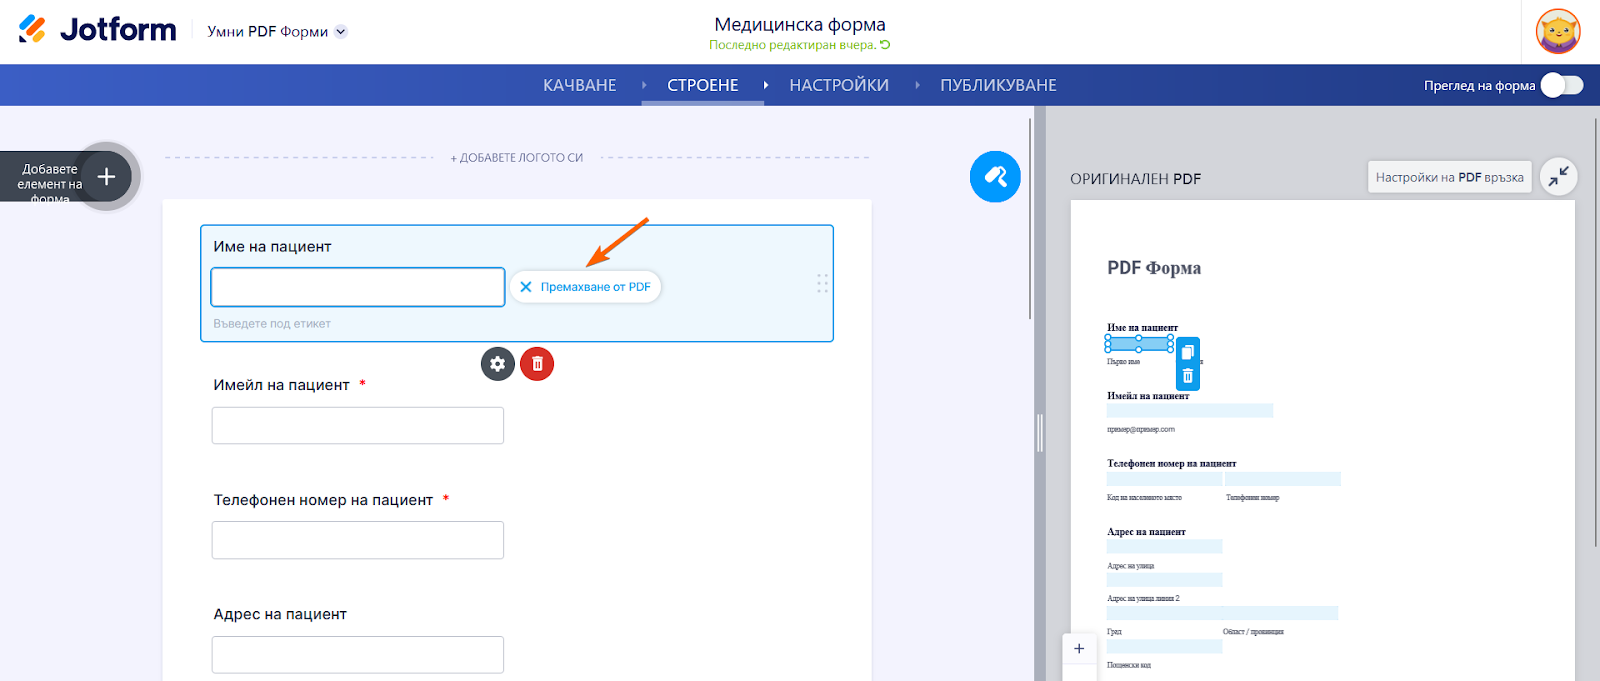Screen dimensions: 1600x681
Task: Click the PDF panel vertical scrollbar
Action: (1596, 333)
